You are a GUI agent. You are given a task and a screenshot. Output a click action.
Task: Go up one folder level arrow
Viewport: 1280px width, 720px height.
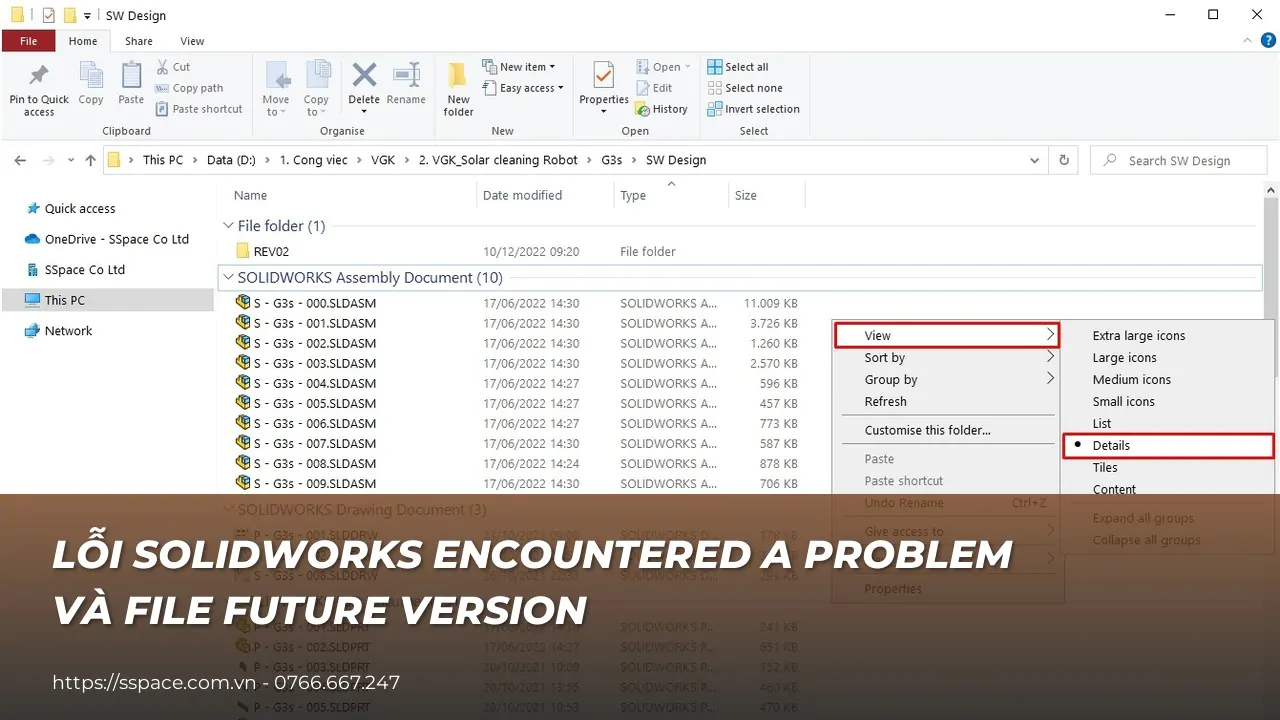pos(91,160)
